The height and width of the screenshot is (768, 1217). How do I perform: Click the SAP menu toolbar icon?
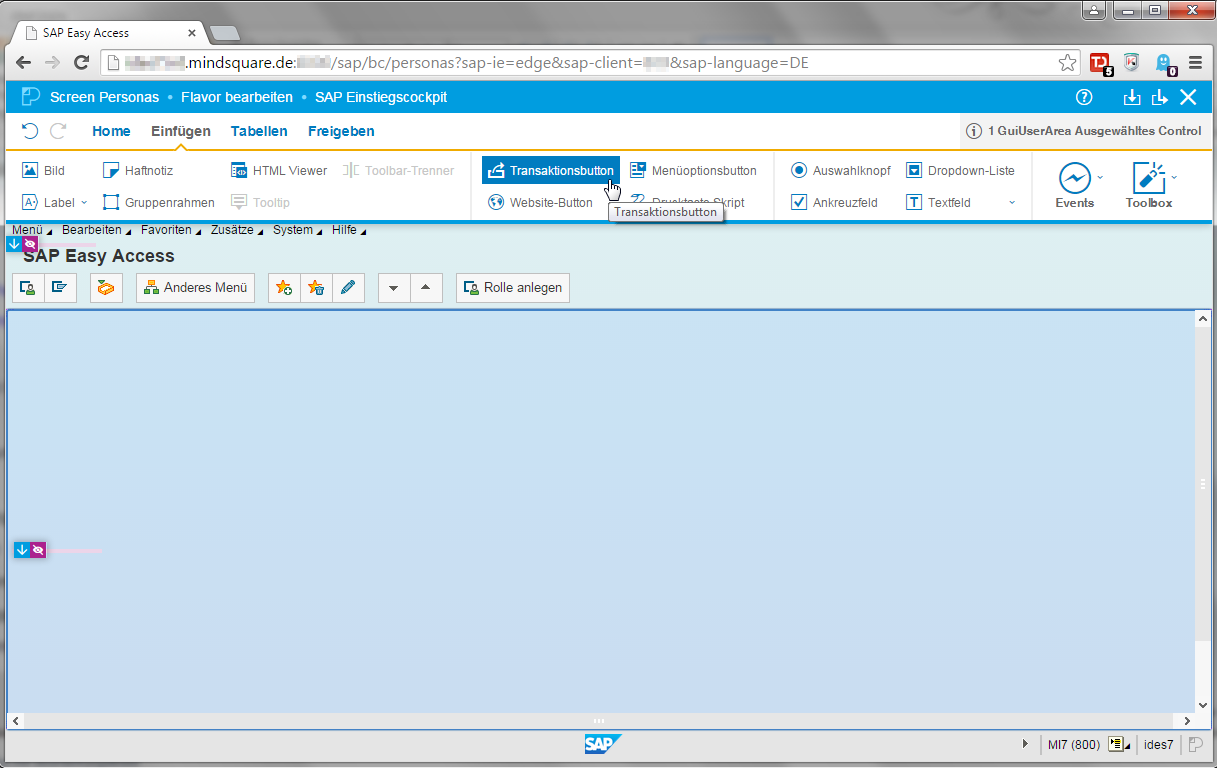60,288
